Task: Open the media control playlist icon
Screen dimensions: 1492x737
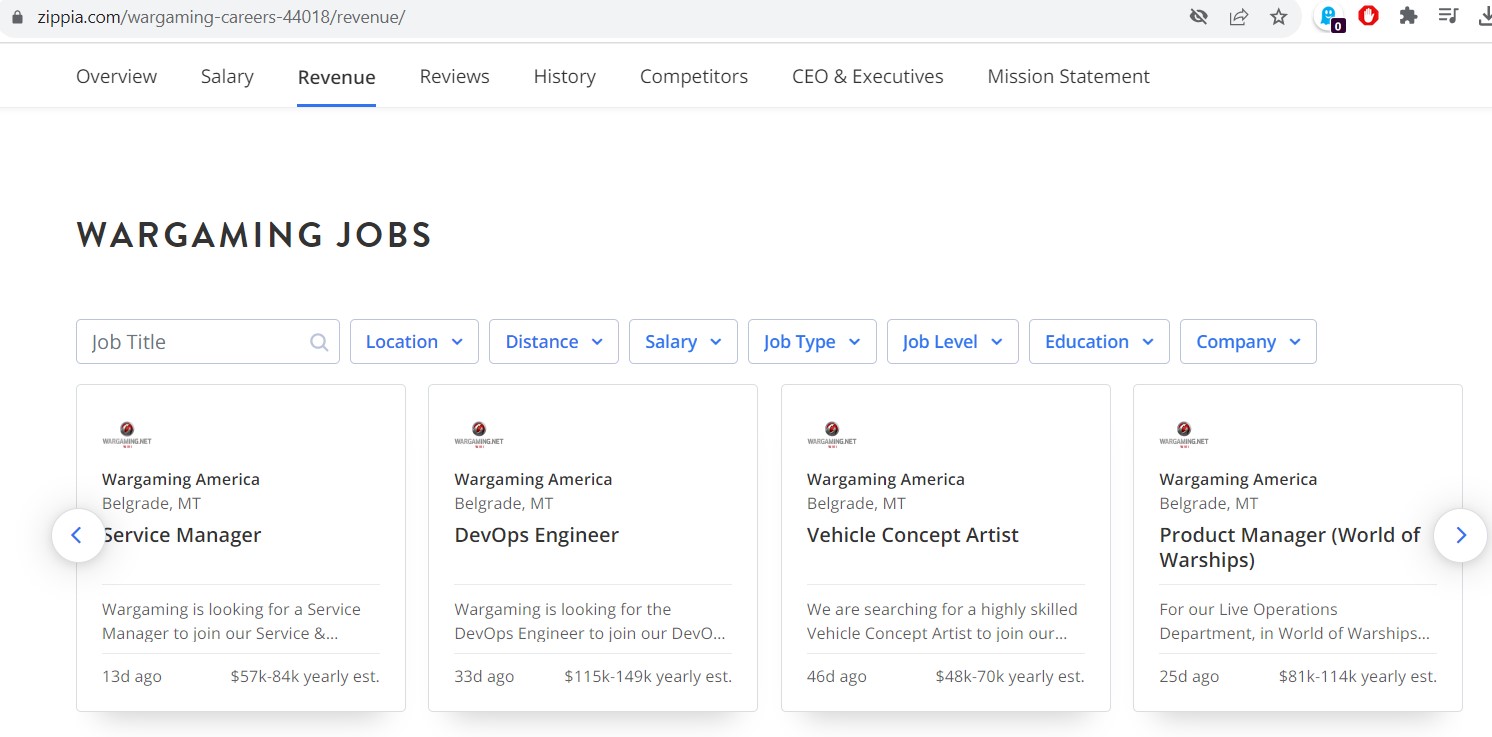Action: click(x=1448, y=16)
